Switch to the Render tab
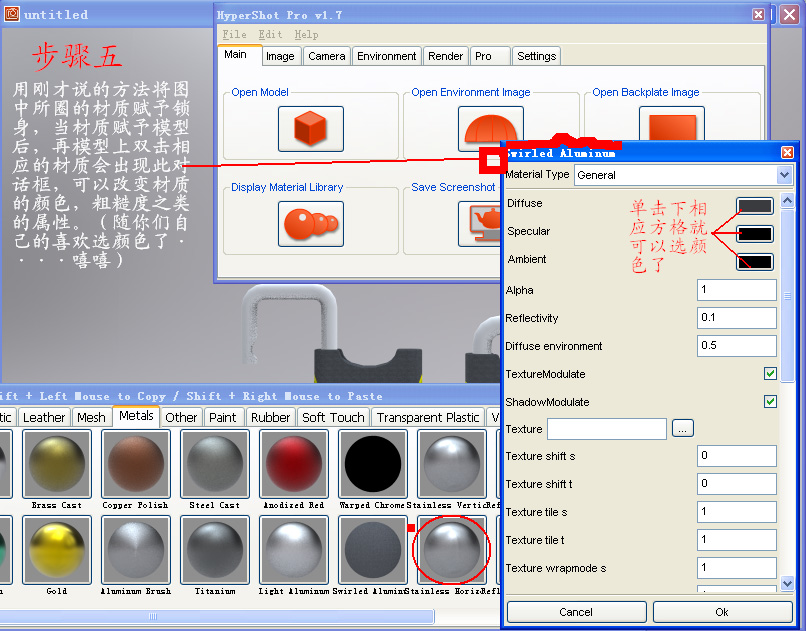 point(446,56)
